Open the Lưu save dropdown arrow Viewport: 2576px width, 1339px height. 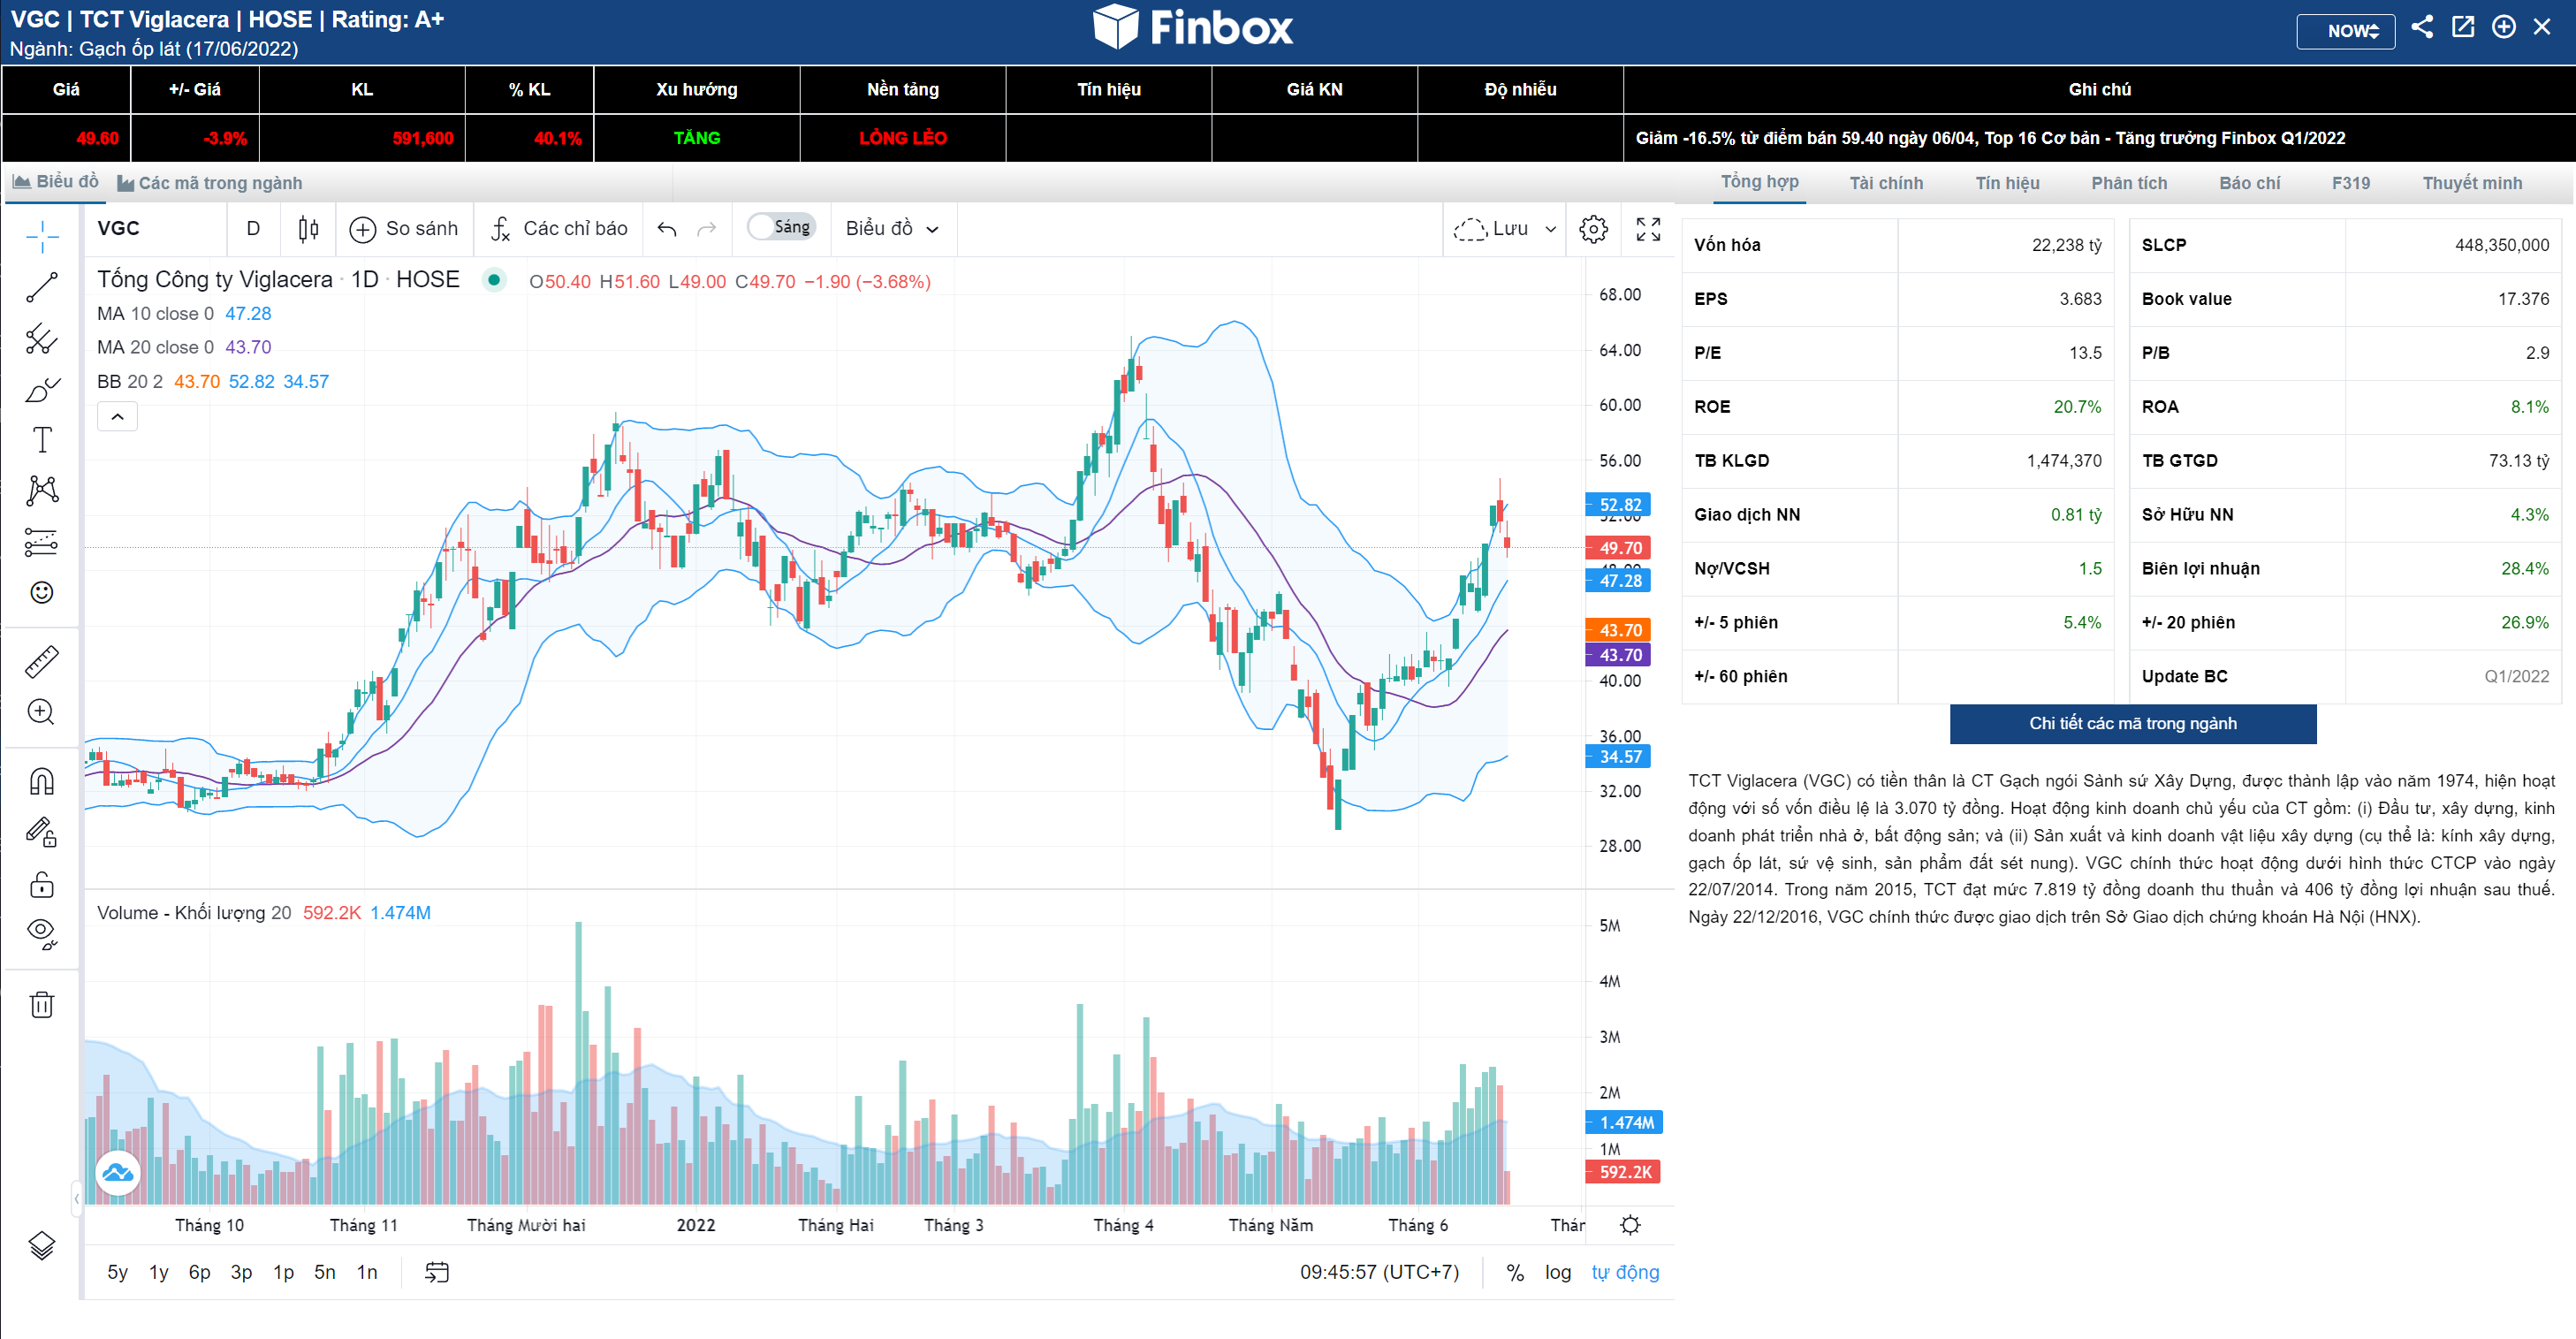point(1551,229)
